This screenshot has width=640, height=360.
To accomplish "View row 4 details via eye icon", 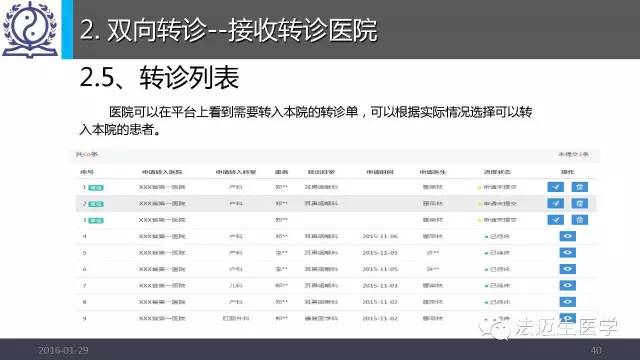I will (567, 236).
